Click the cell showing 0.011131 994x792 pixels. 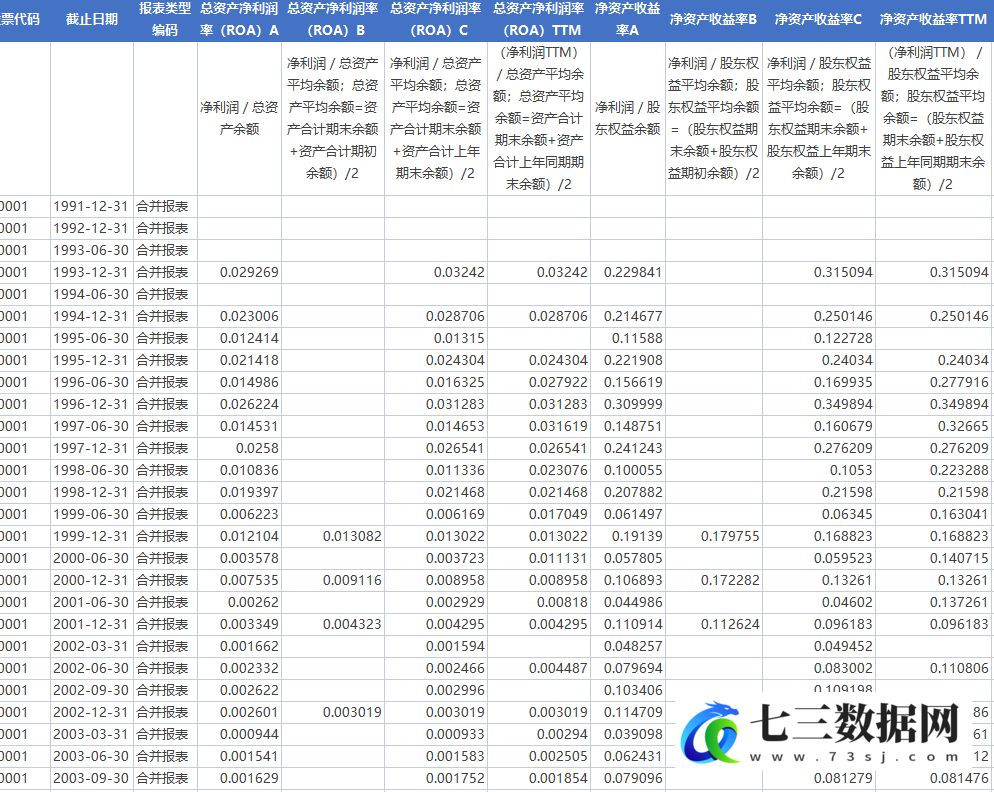point(539,558)
